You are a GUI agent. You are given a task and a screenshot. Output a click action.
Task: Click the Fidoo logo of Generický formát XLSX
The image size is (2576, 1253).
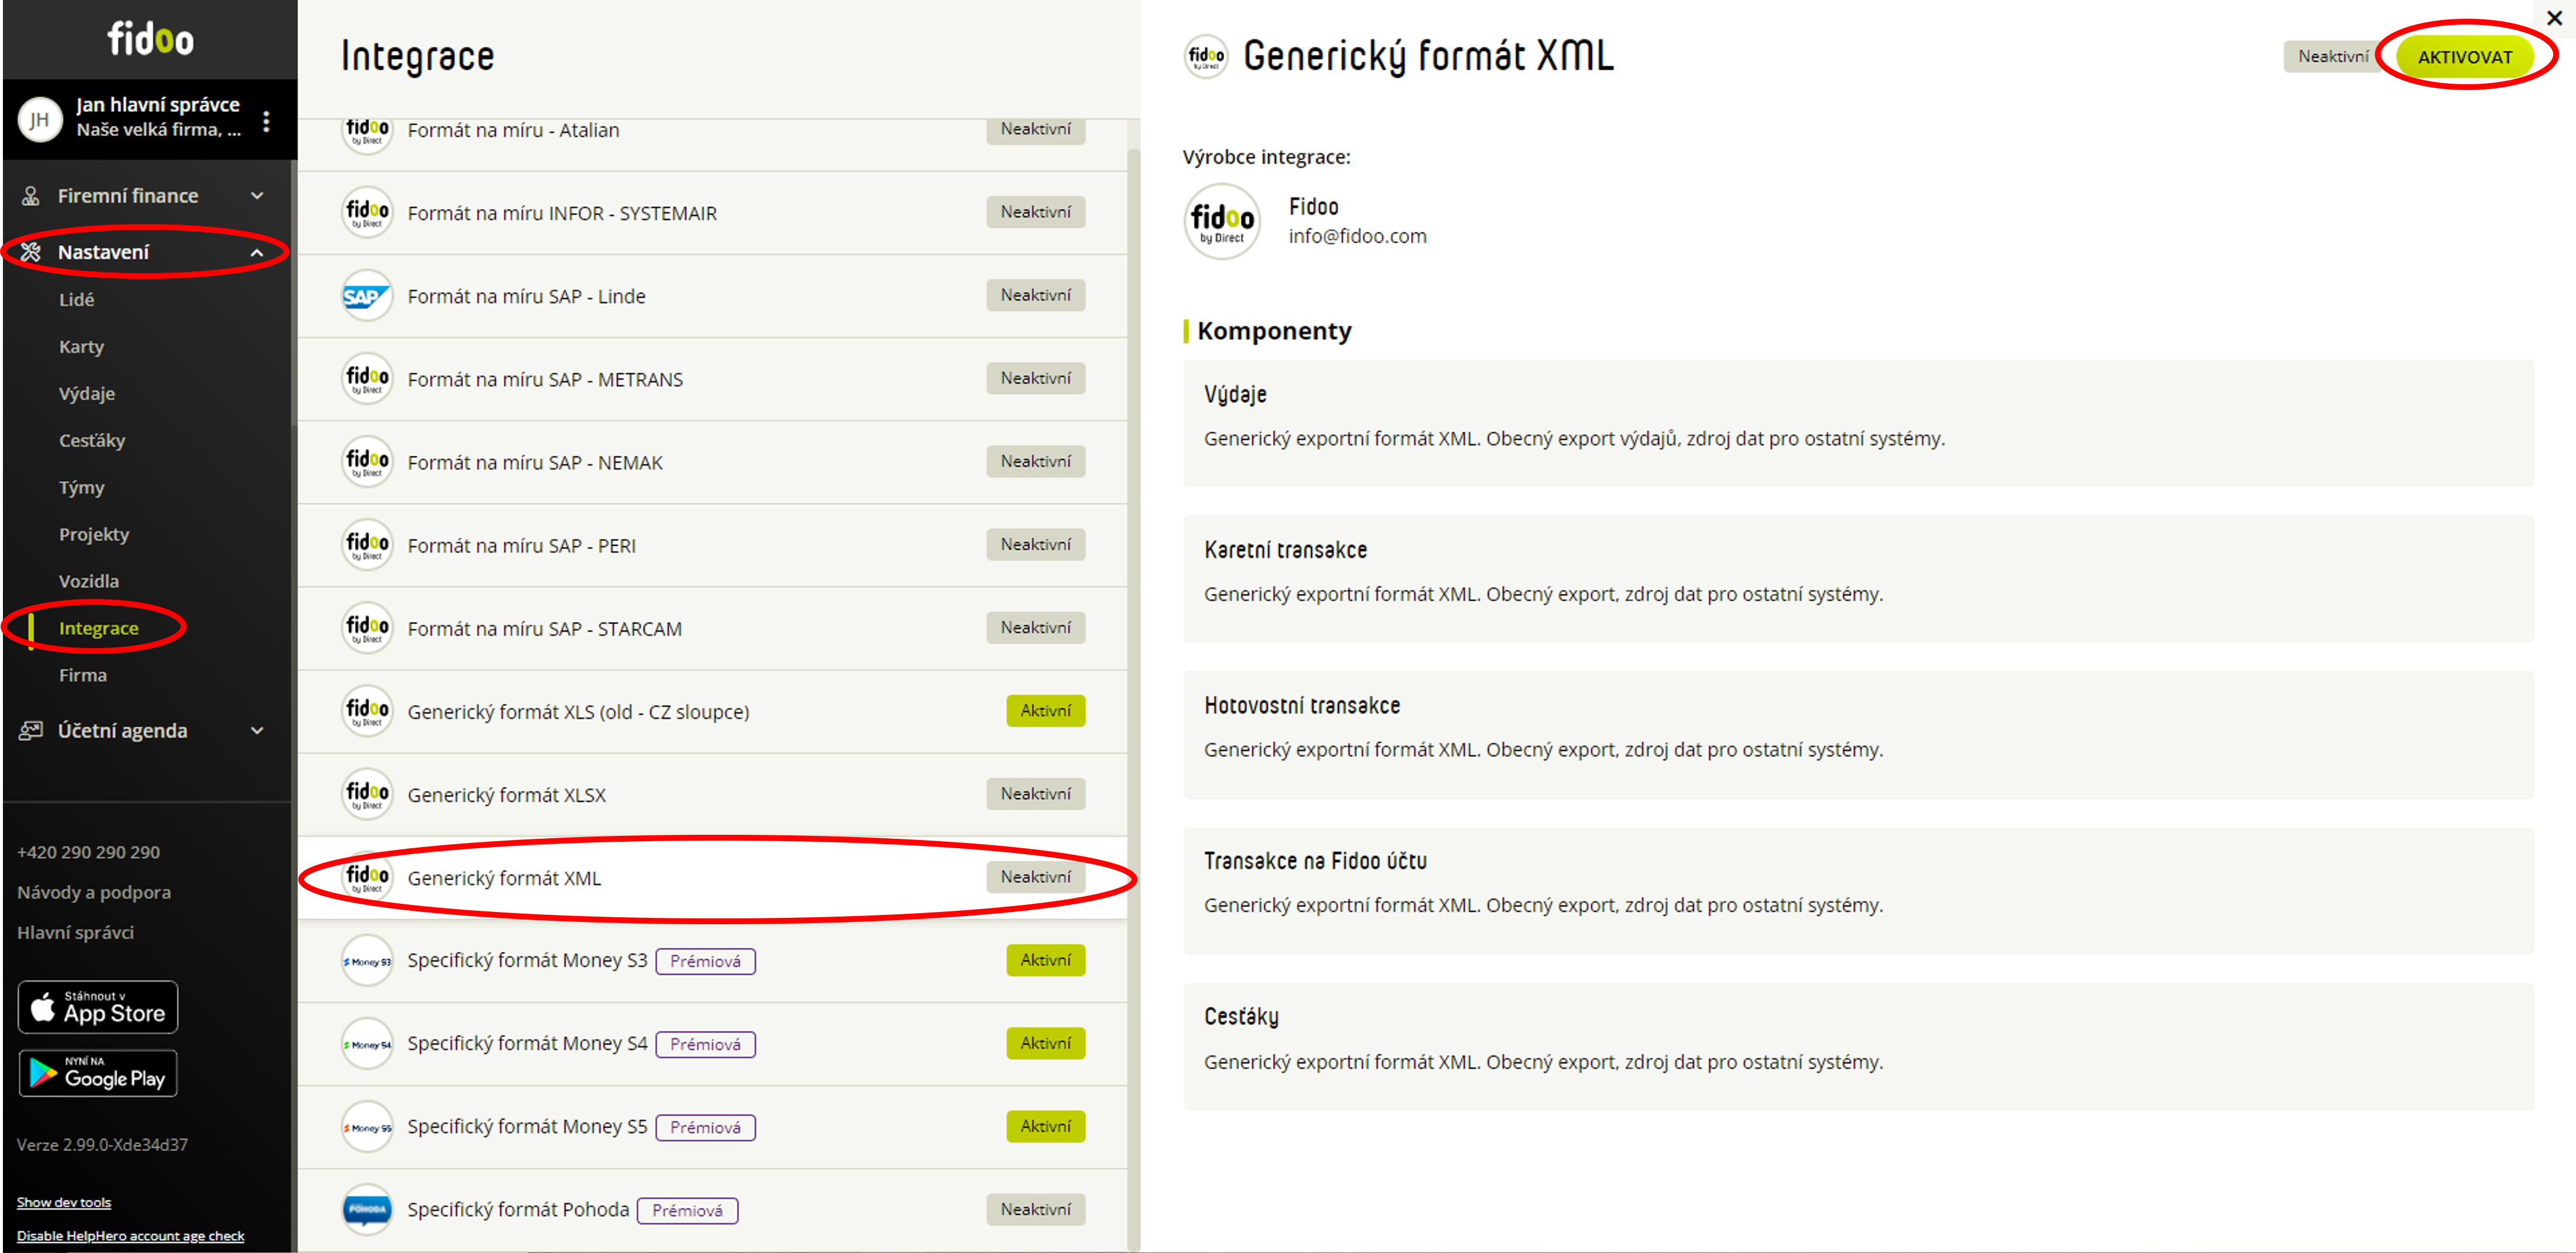[367, 794]
